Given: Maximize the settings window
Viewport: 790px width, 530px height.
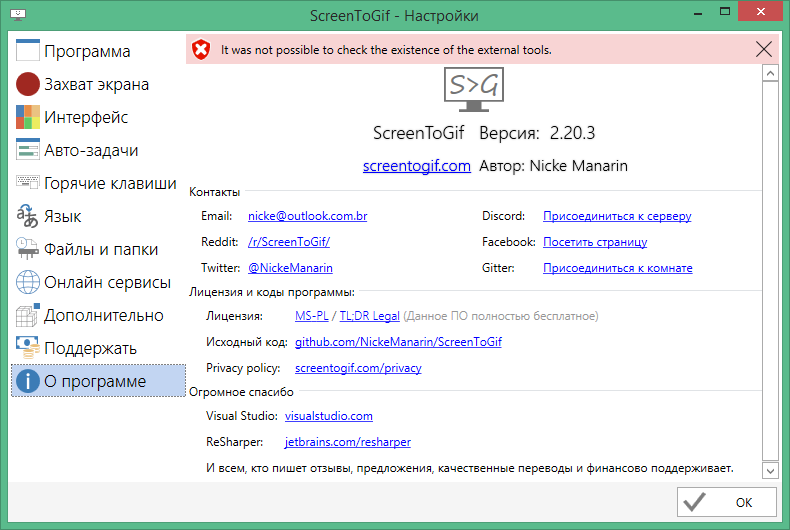Looking at the screenshot, I should 725,12.
